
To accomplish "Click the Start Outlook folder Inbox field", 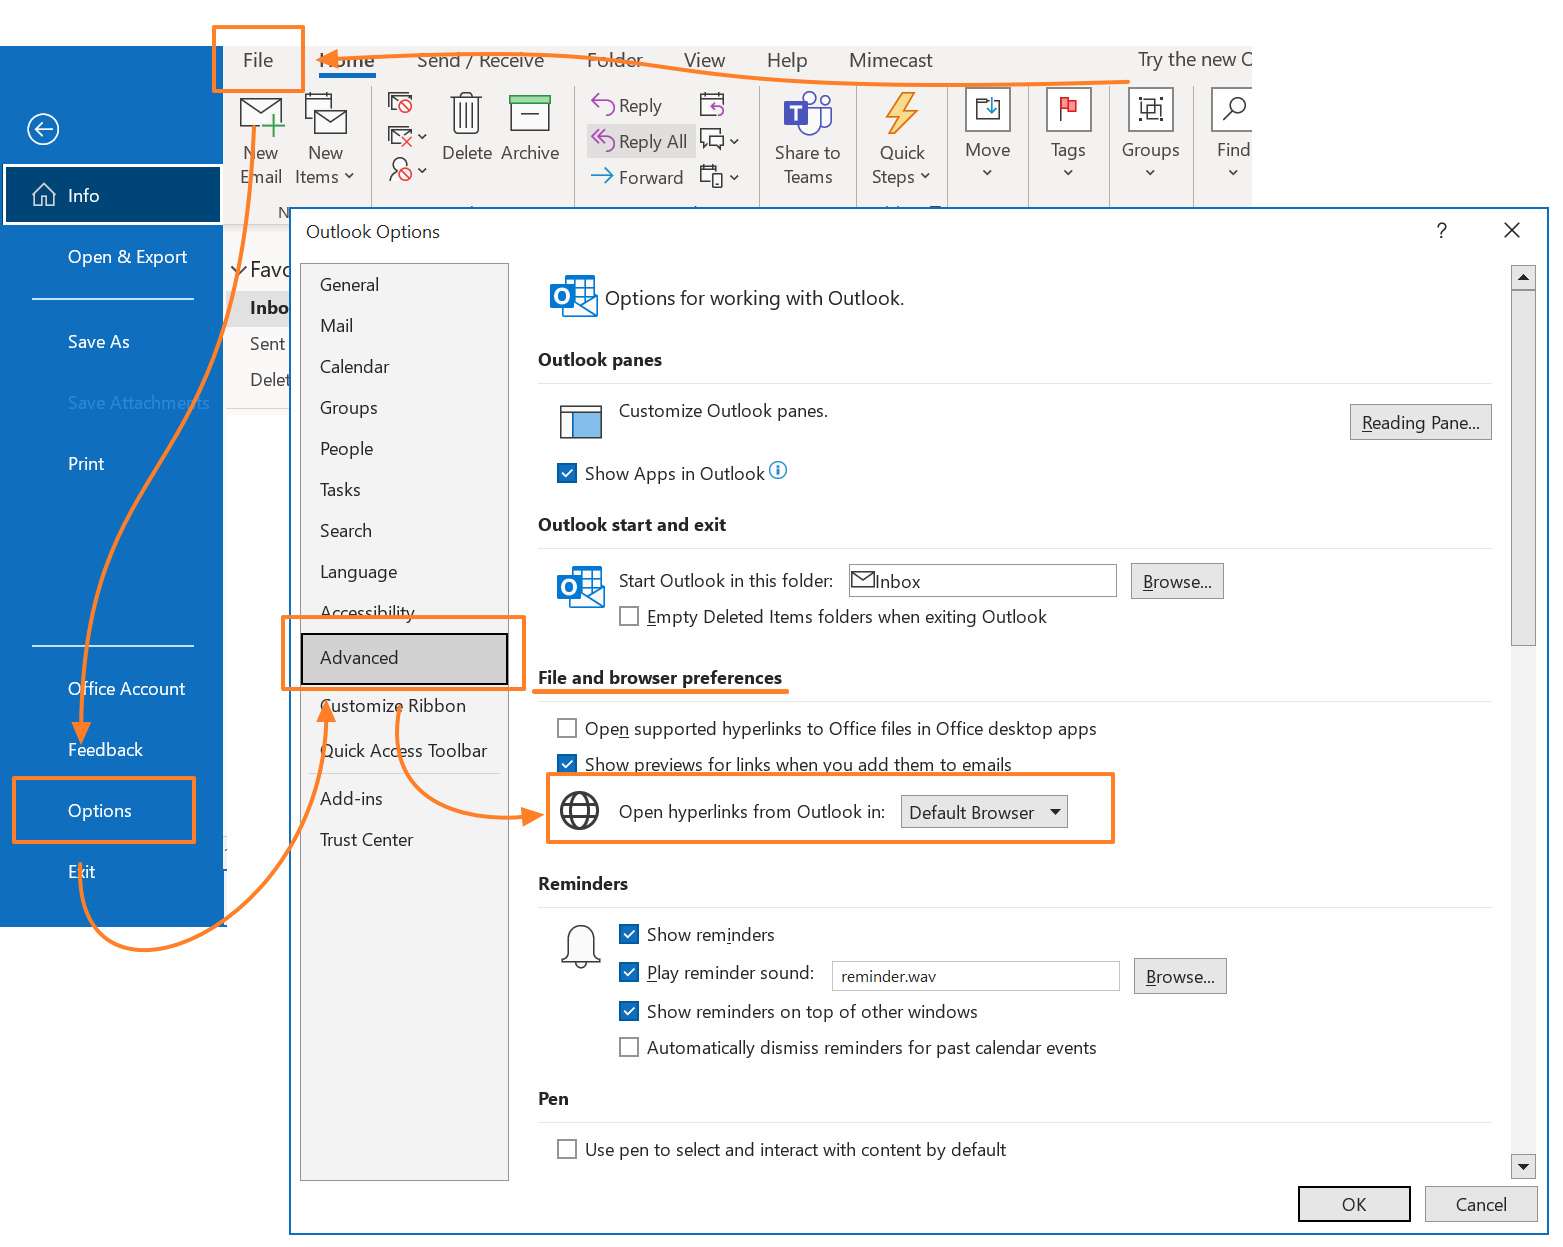I will [982, 581].
